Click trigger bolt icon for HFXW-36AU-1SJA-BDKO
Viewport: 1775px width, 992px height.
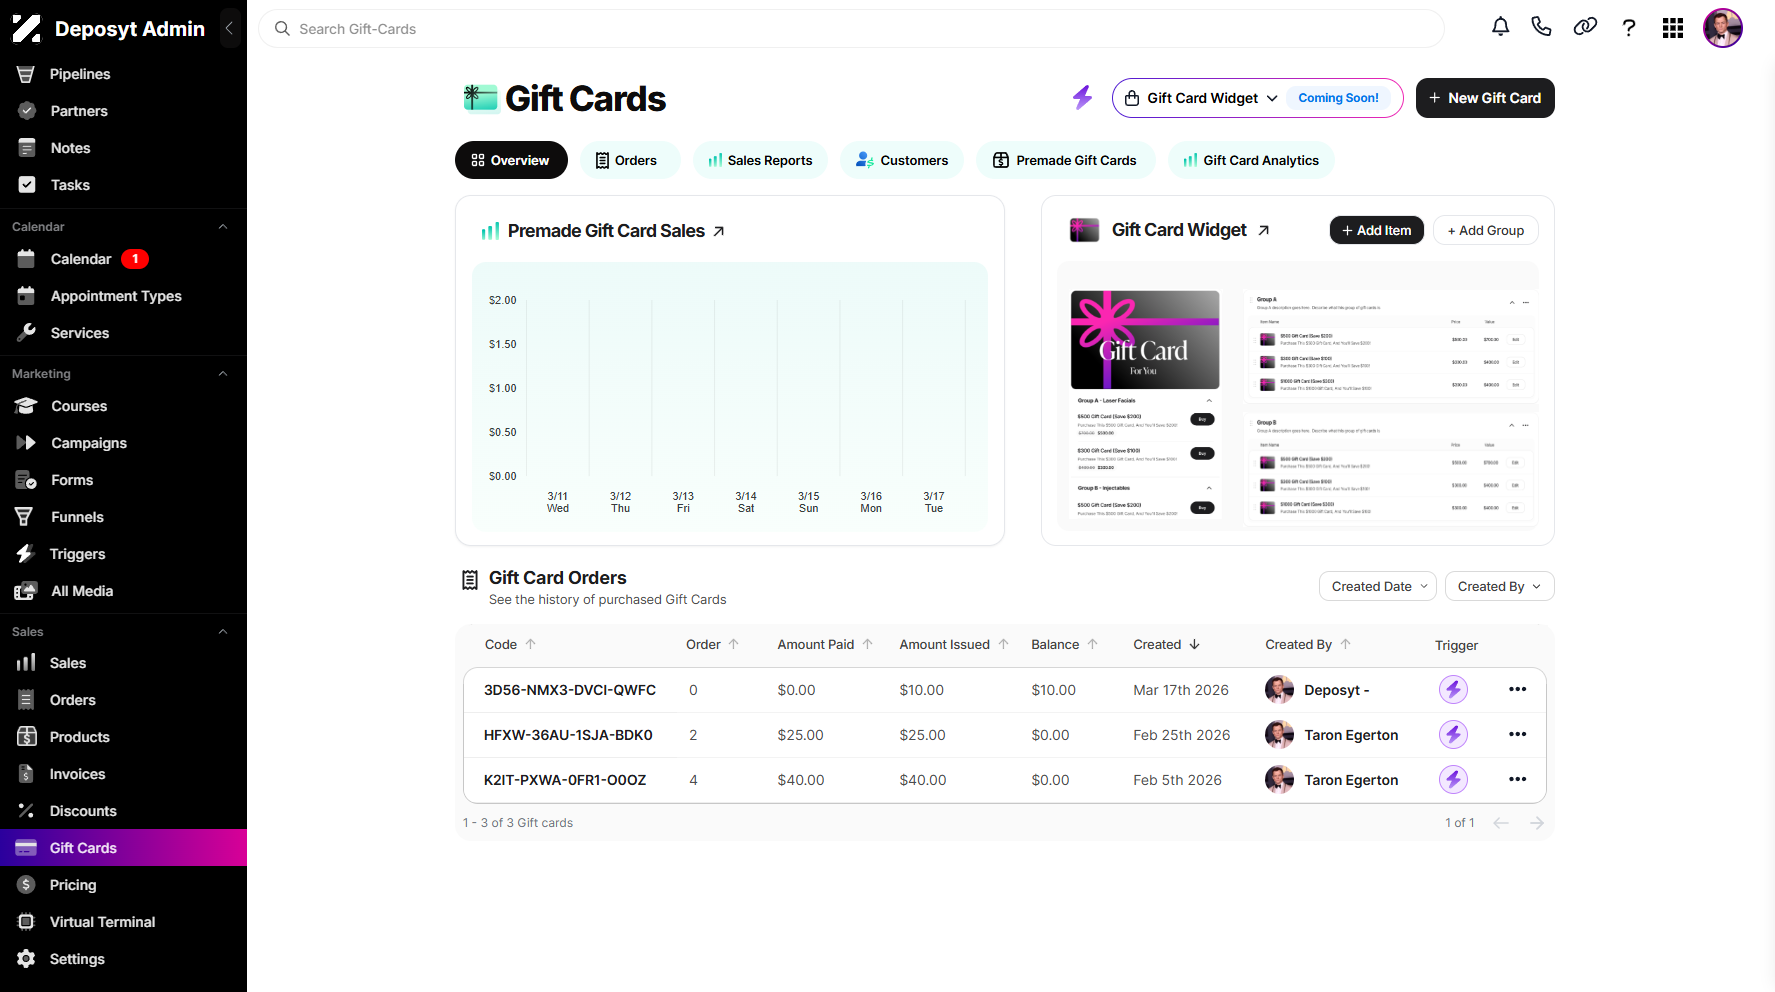coord(1453,734)
